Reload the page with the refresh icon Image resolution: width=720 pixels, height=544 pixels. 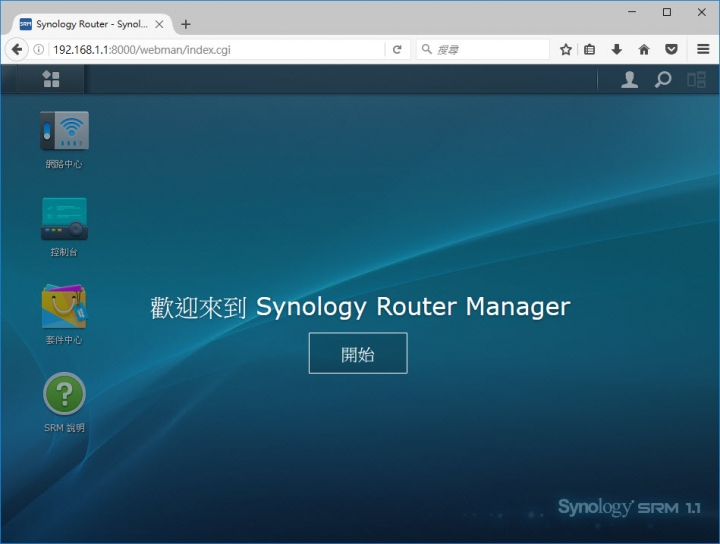coord(397,49)
